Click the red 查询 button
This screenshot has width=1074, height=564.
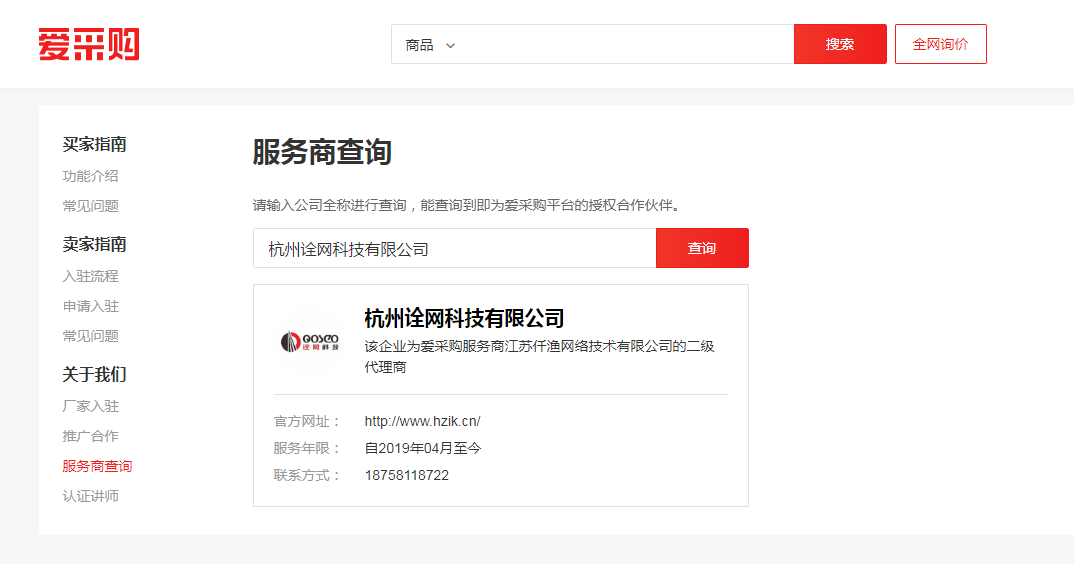(702, 248)
